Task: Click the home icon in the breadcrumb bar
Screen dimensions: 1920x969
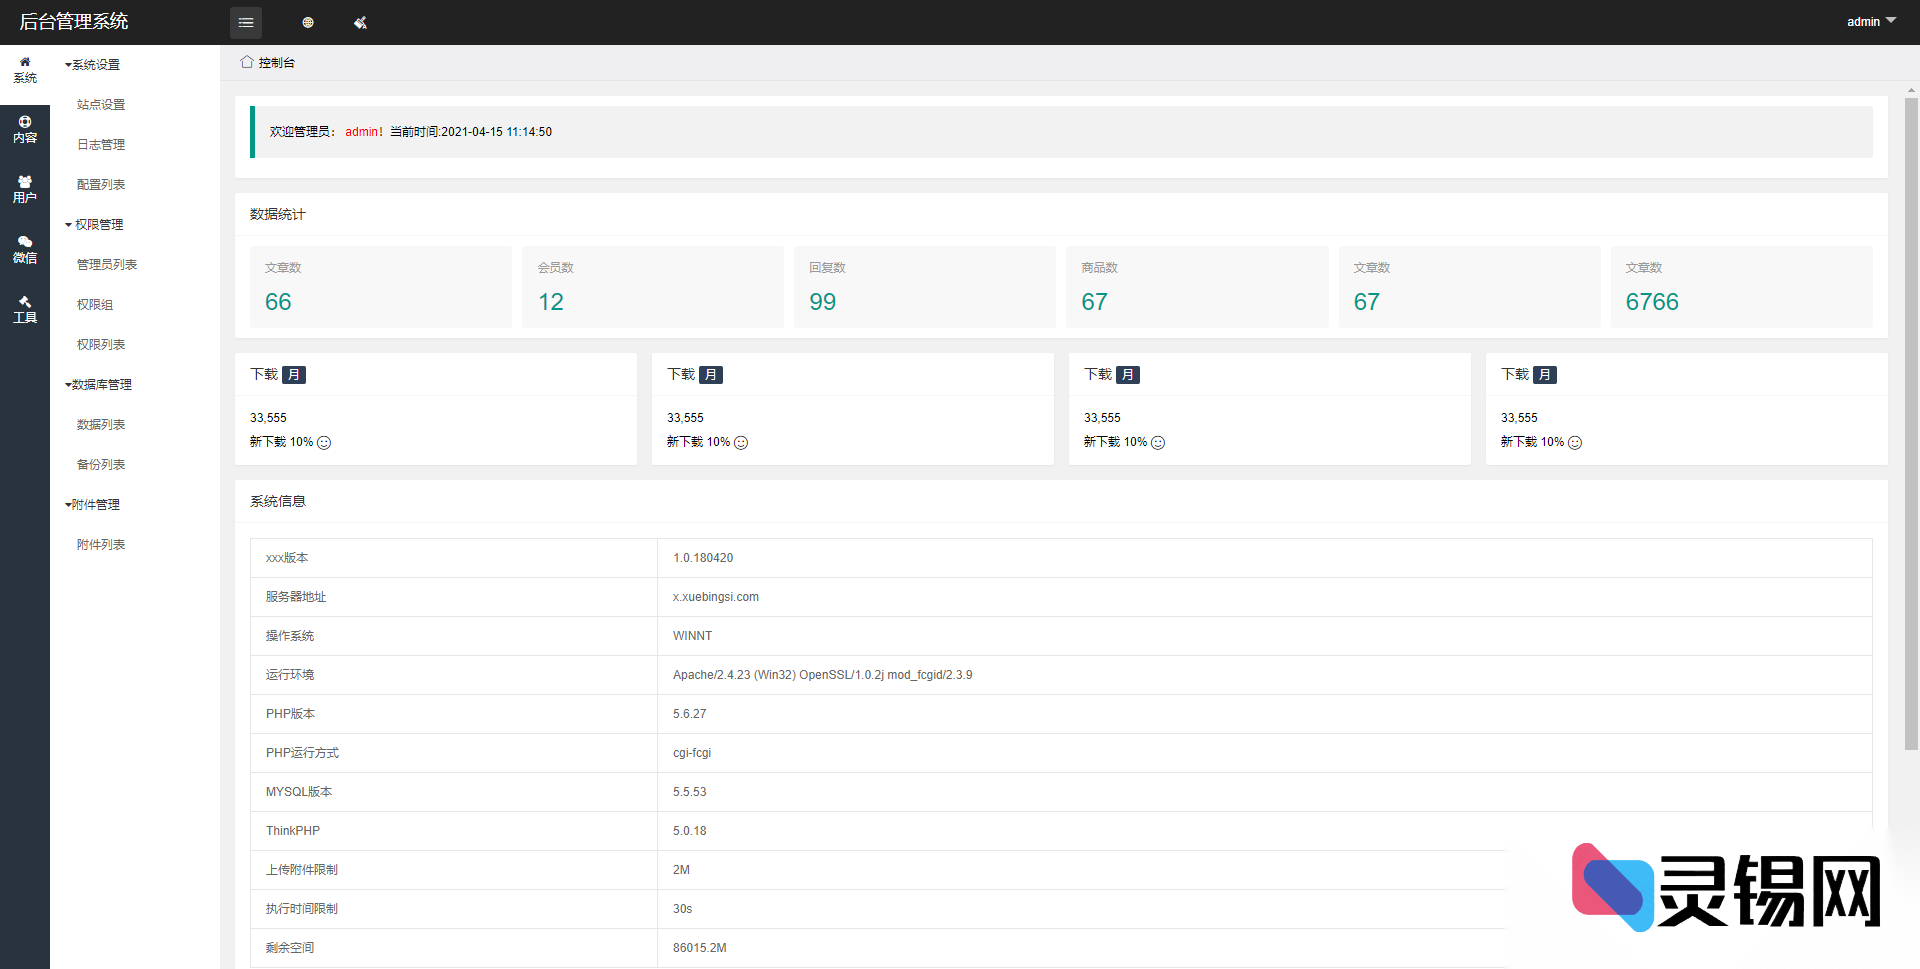Action: click(246, 61)
